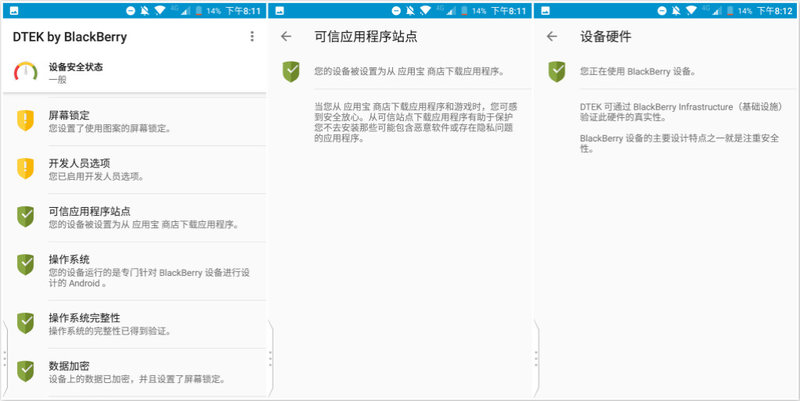Tap the 一般 status rating text

tap(57, 80)
